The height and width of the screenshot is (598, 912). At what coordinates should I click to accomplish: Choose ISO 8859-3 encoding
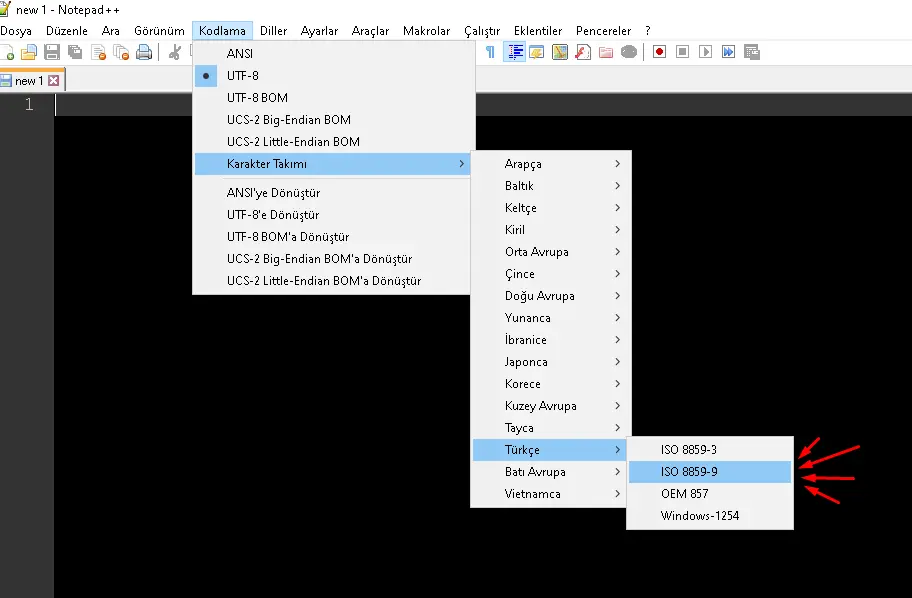click(x=710, y=450)
